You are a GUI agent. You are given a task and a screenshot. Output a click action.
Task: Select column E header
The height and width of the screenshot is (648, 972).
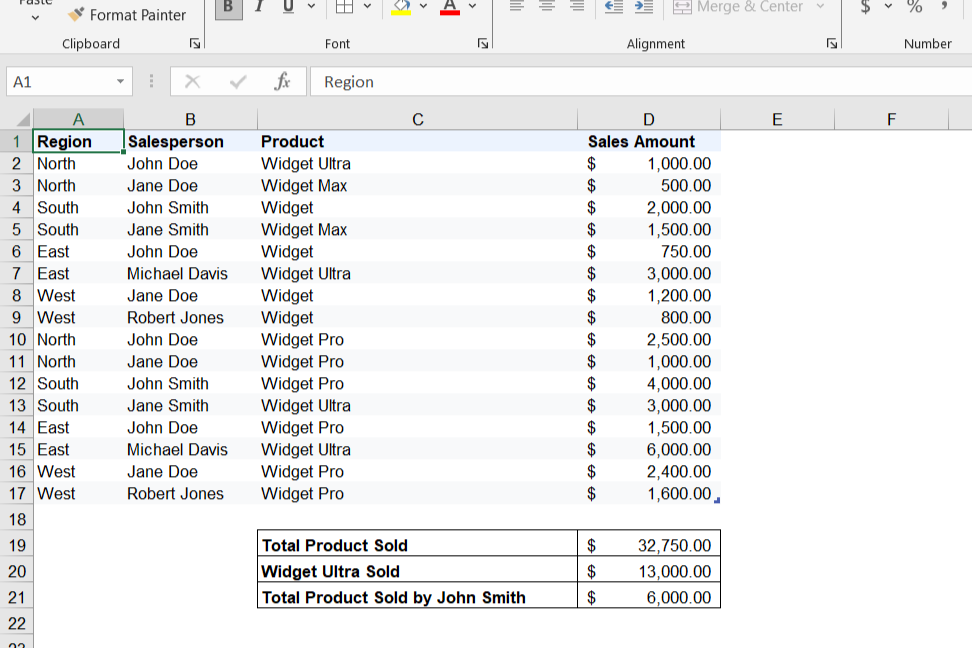click(777, 119)
